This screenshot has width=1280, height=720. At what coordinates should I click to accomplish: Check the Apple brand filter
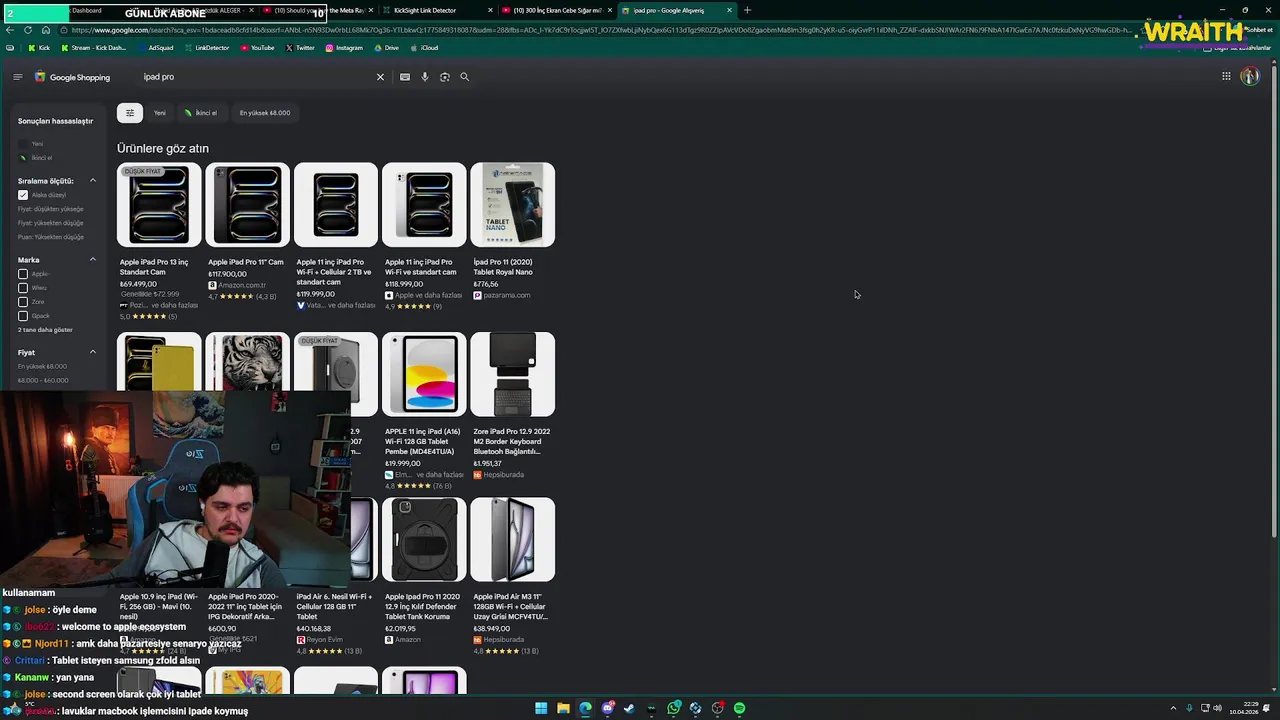coord(23,274)
